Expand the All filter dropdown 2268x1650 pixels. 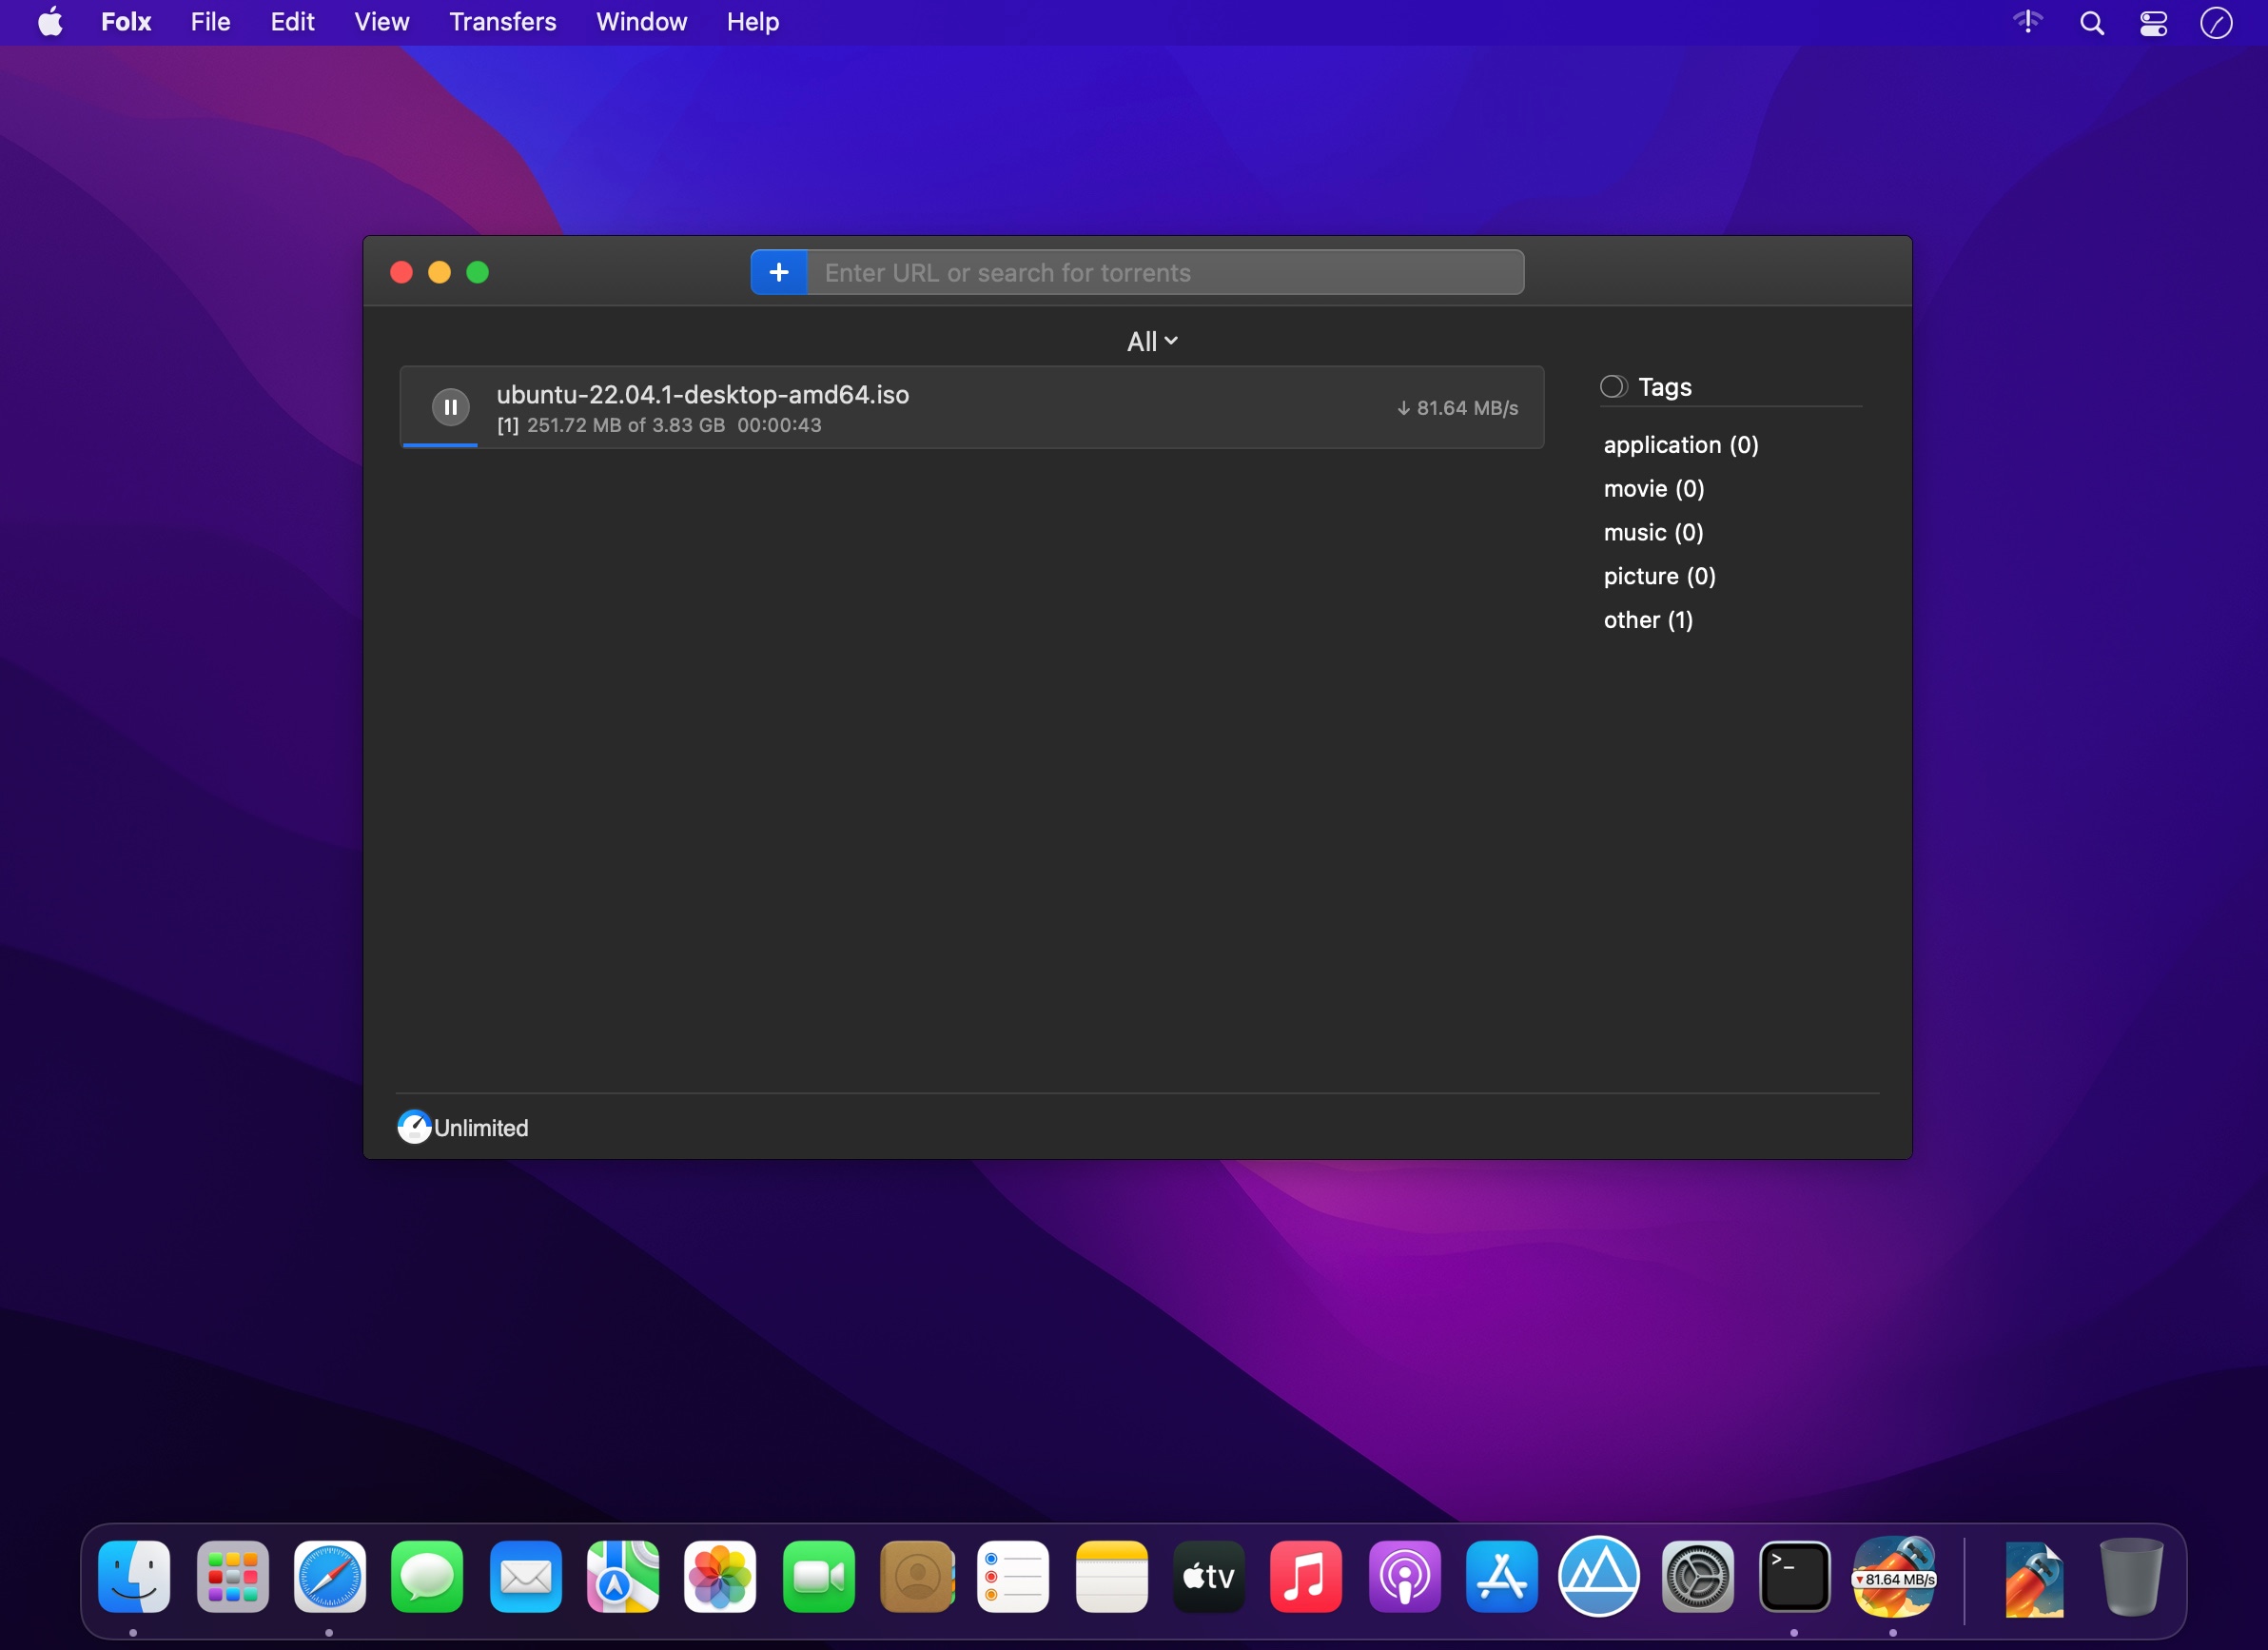(x=1151, y=342)
